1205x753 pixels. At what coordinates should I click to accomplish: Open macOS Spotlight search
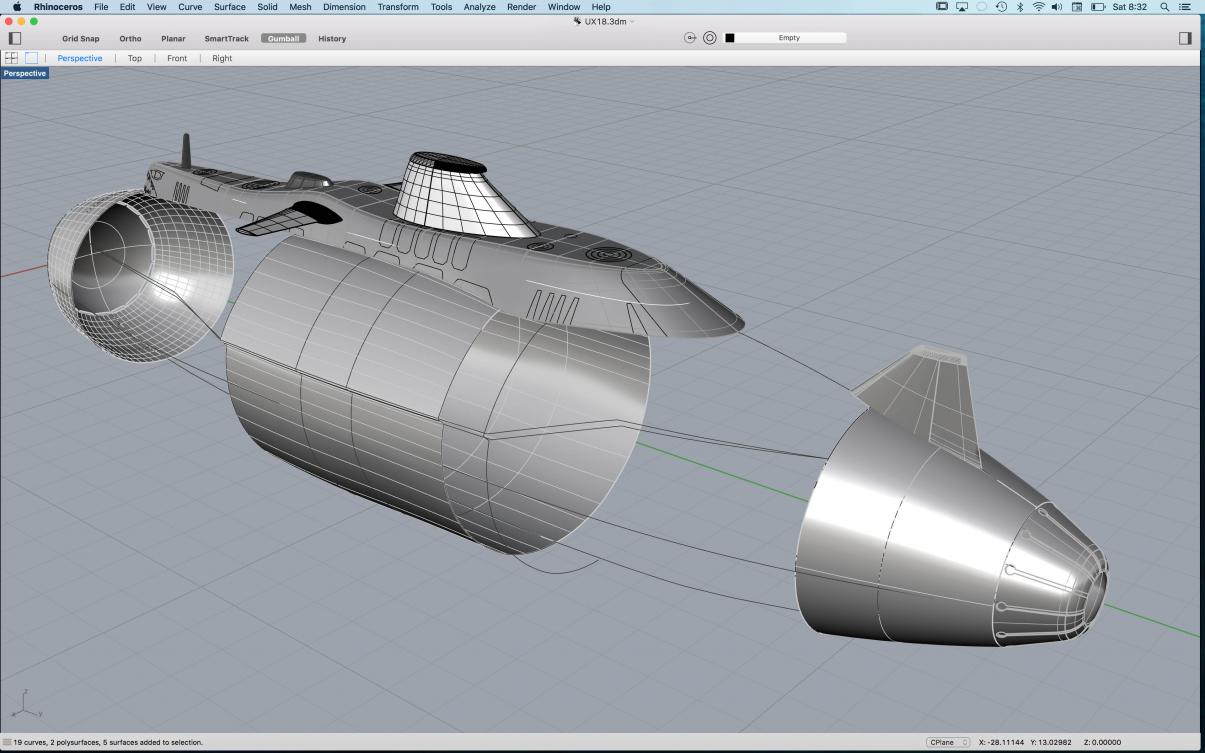(1164, 7)
